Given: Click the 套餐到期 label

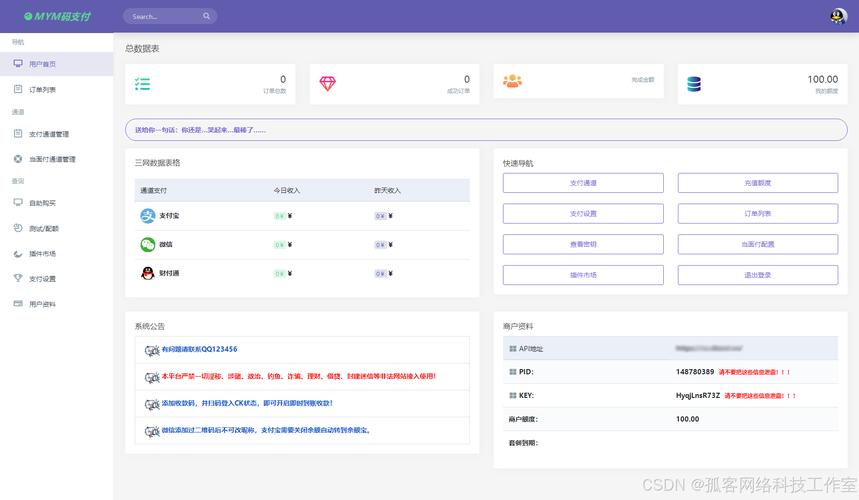Looking at the screenshot, I should [523, 443].
